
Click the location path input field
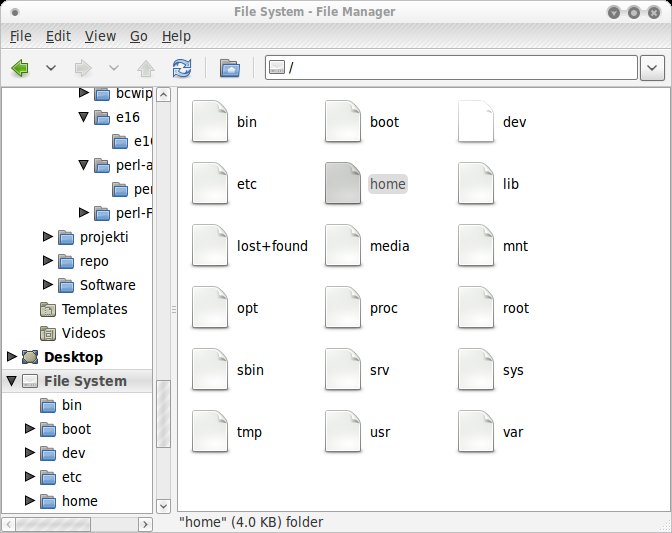[460, 68]
